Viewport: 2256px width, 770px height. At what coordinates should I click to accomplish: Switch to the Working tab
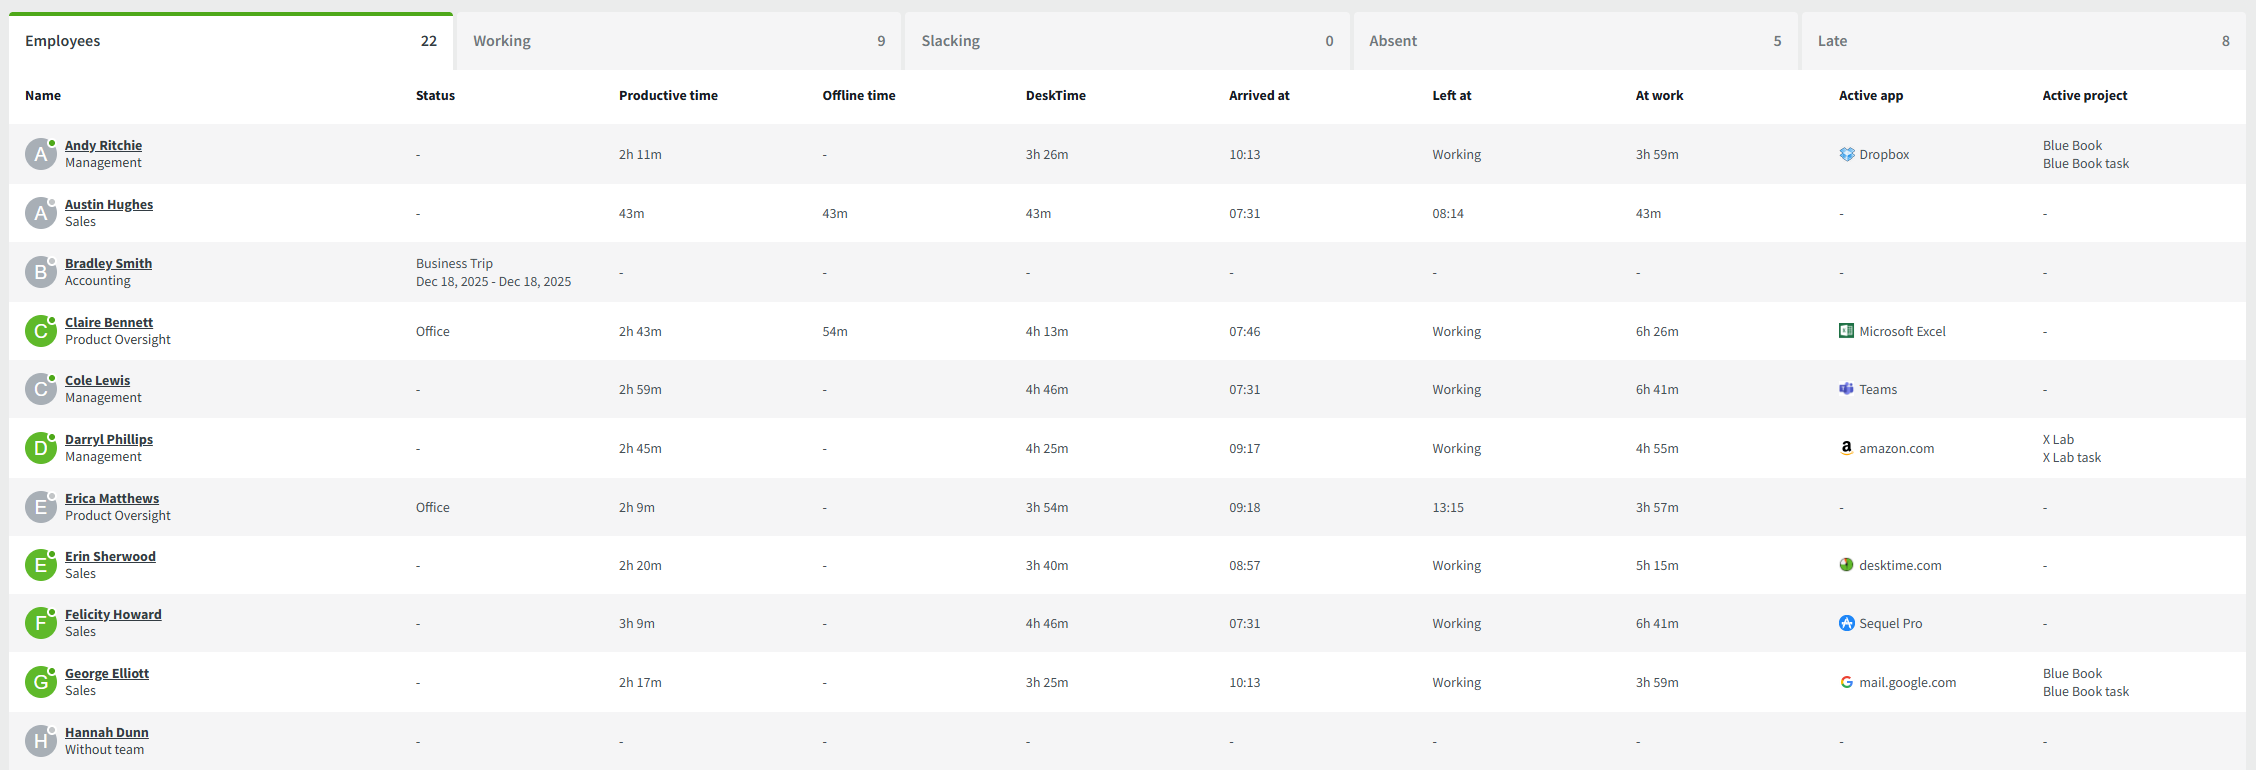[678, 41]
